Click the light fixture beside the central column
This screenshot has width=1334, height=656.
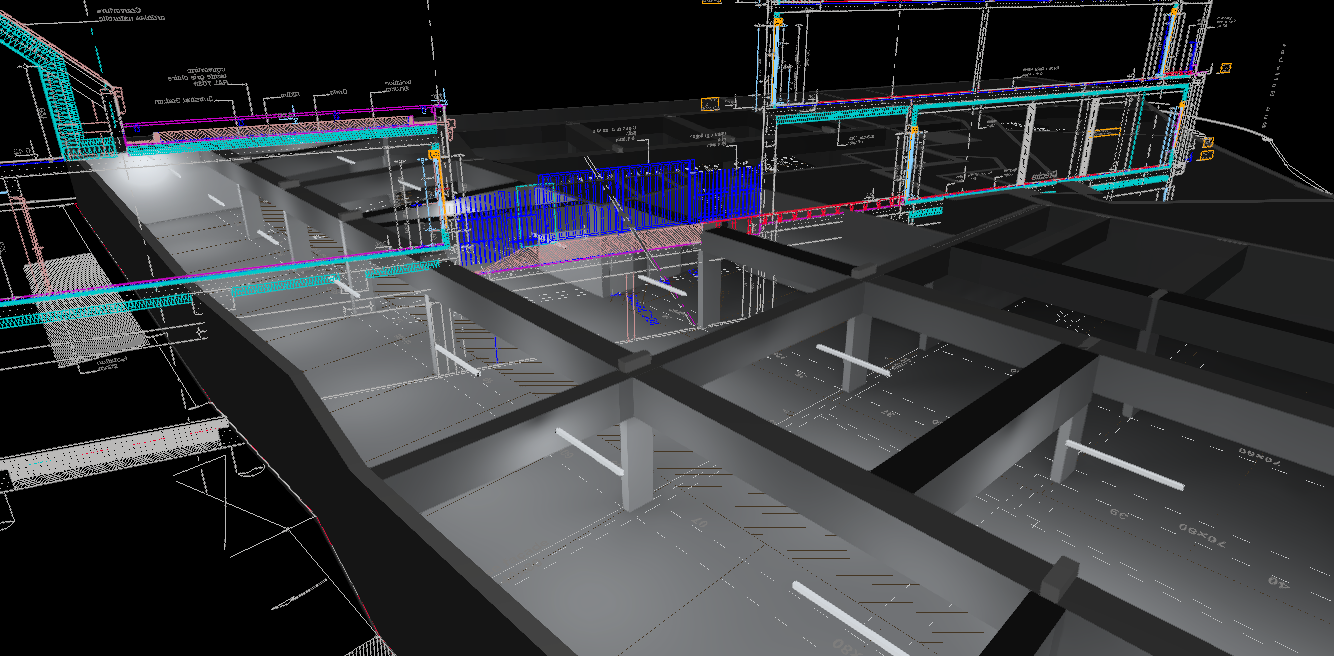tap(589, 451)
